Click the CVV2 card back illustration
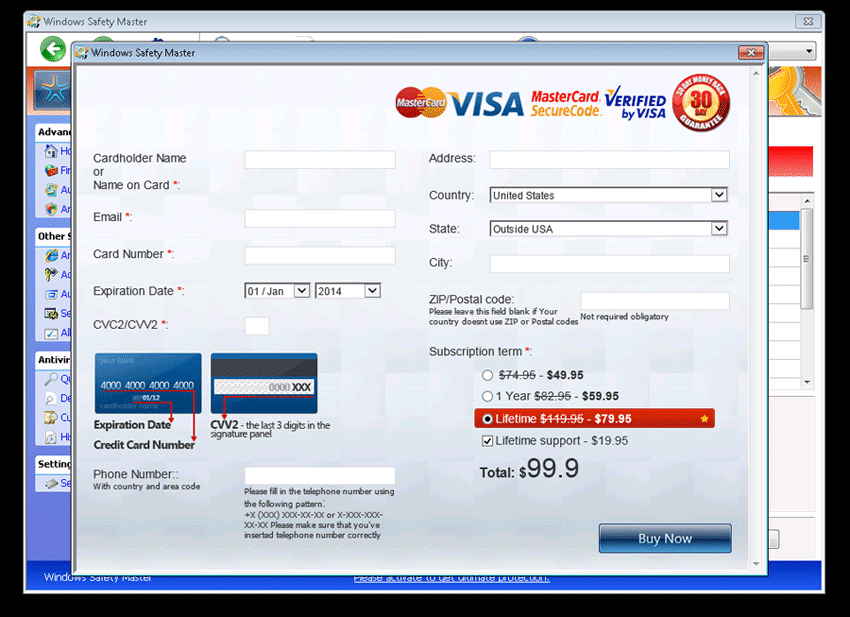 264,383
